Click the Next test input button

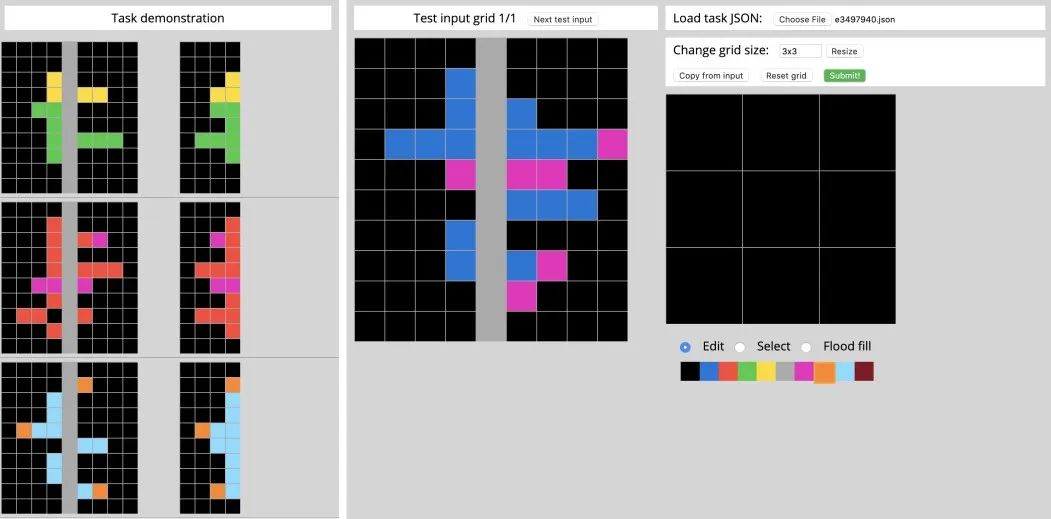pyautogui.click(x=562, y=19)
